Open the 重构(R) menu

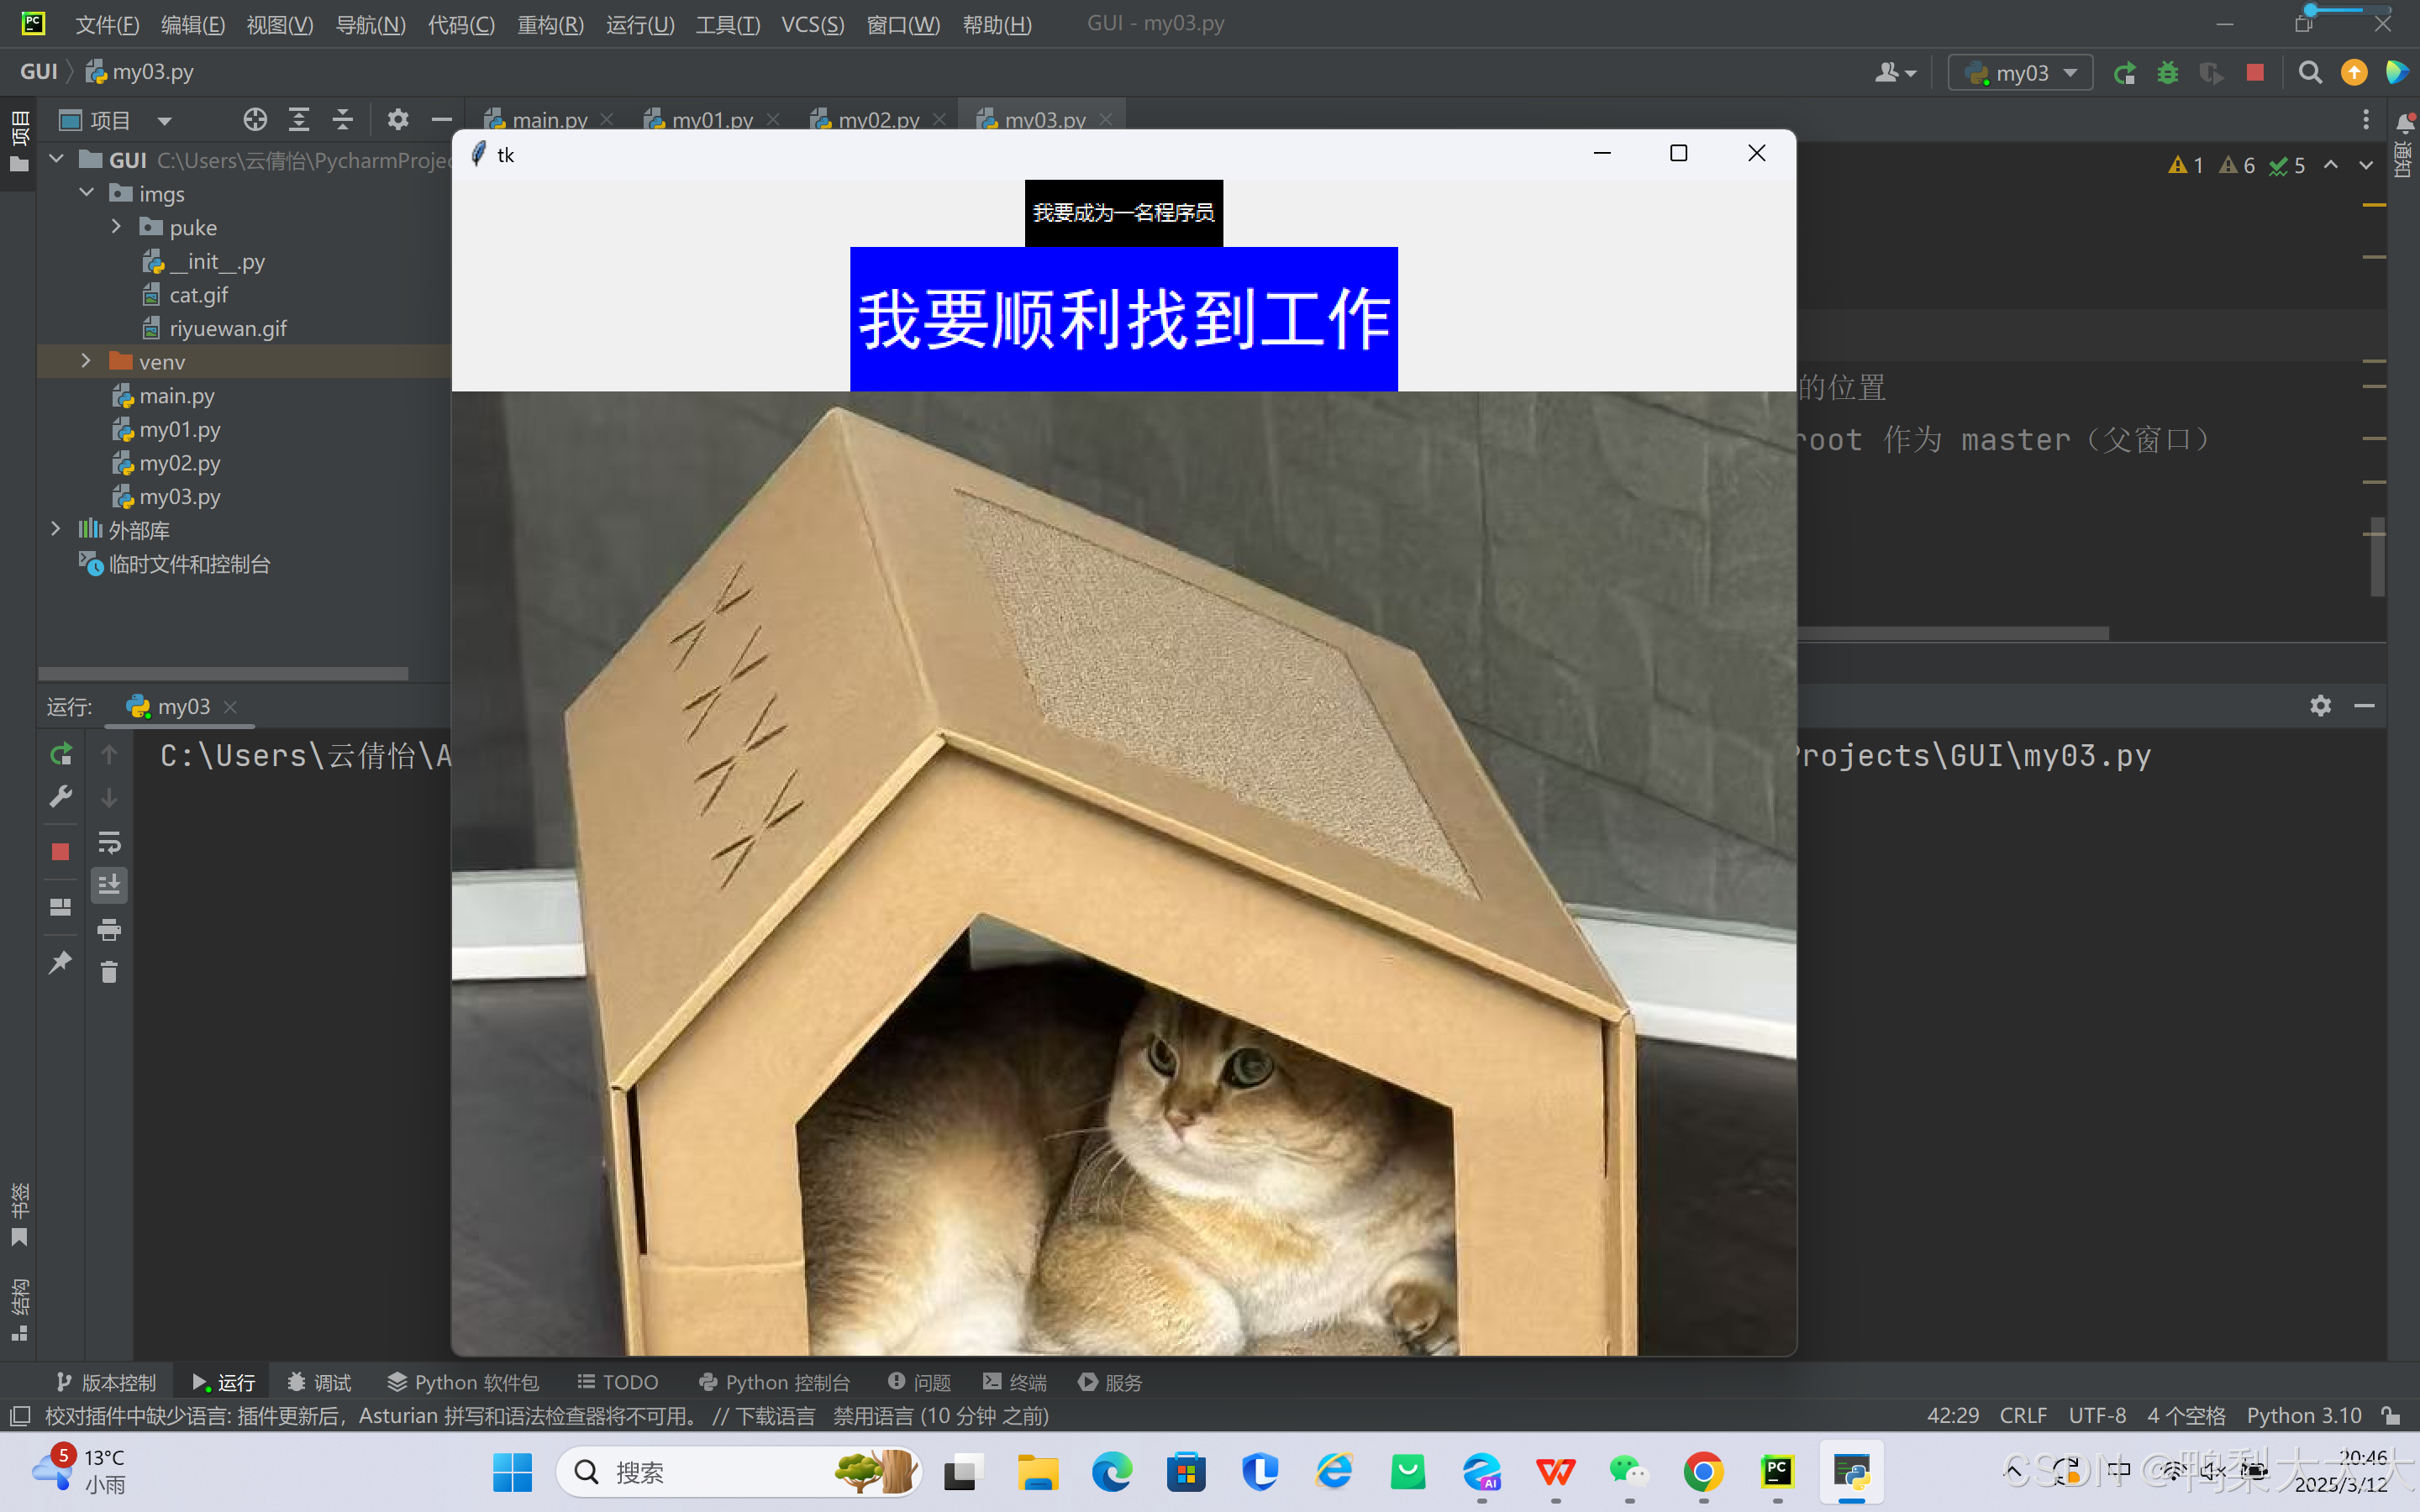coord(549,24)
